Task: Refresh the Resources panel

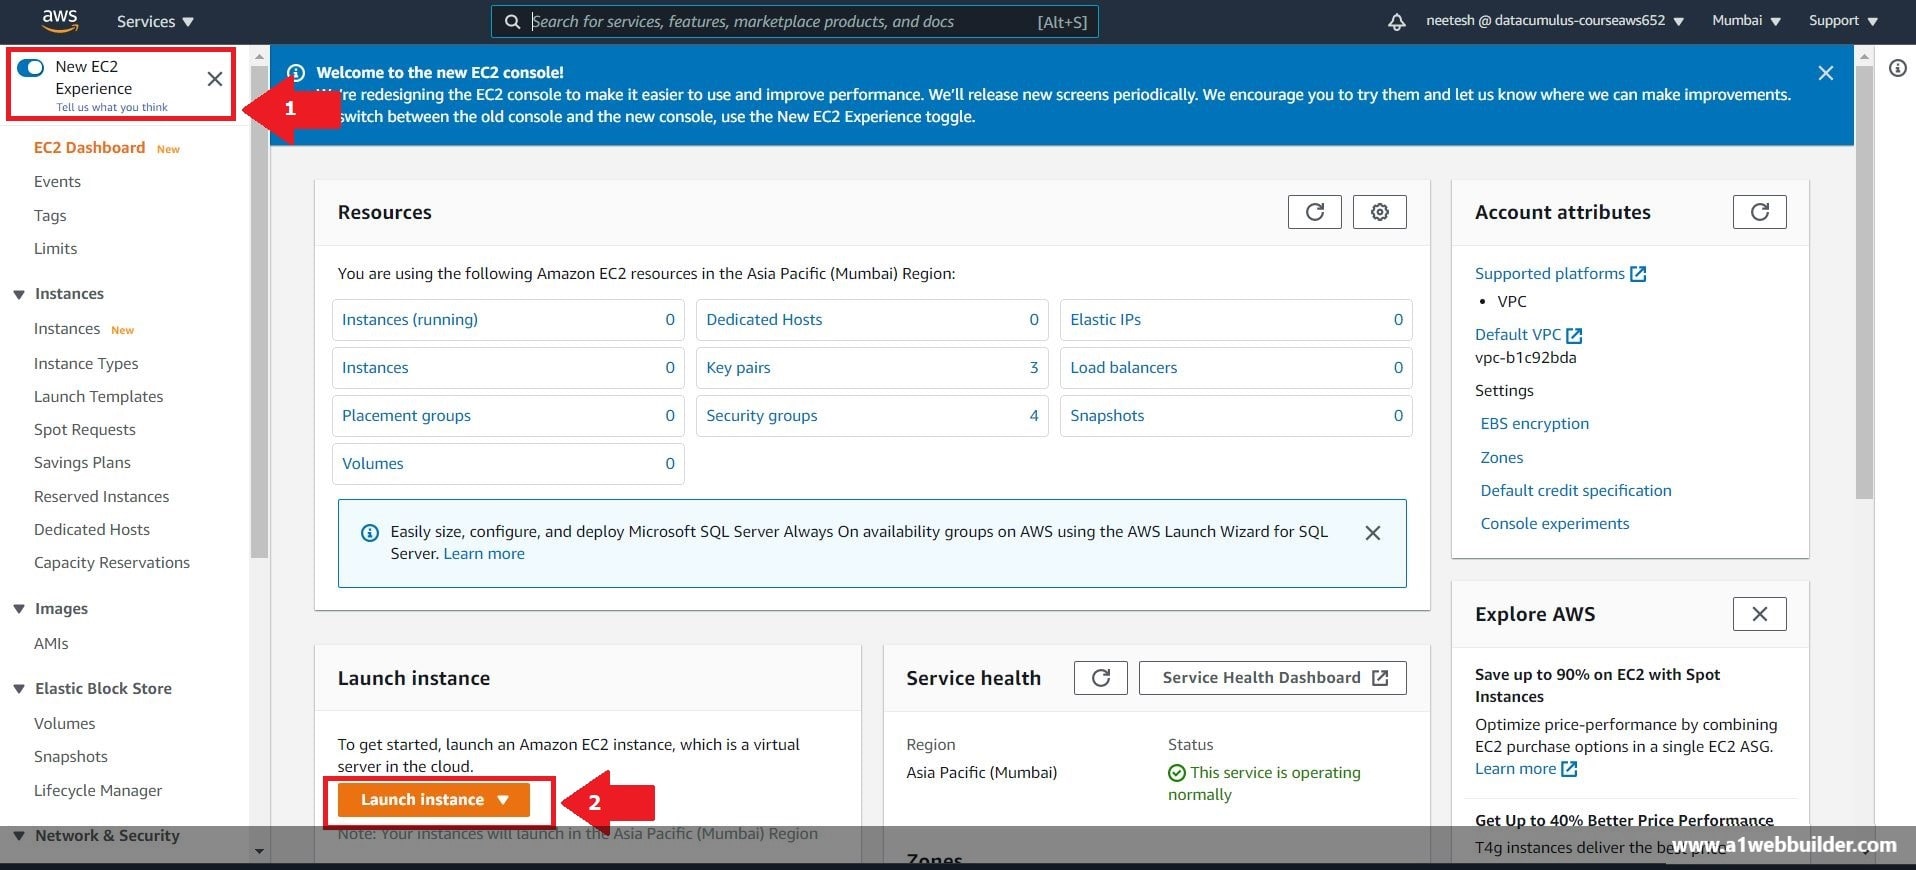Action: (x=1315, y=212)
